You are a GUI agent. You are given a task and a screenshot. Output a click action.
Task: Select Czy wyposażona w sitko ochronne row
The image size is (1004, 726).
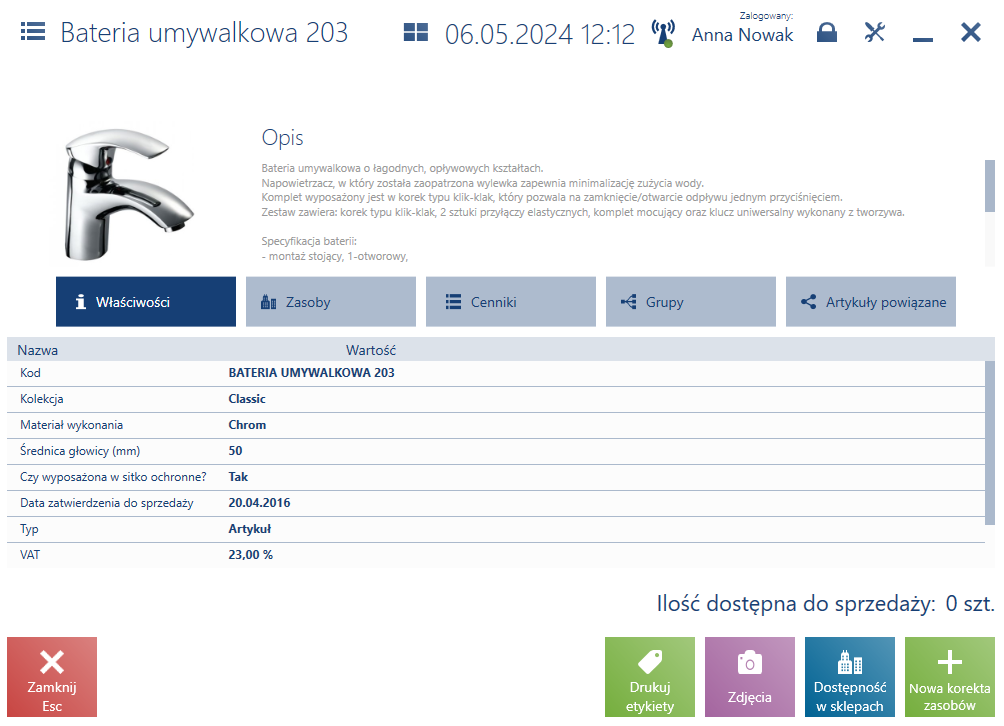click(496, 478)
